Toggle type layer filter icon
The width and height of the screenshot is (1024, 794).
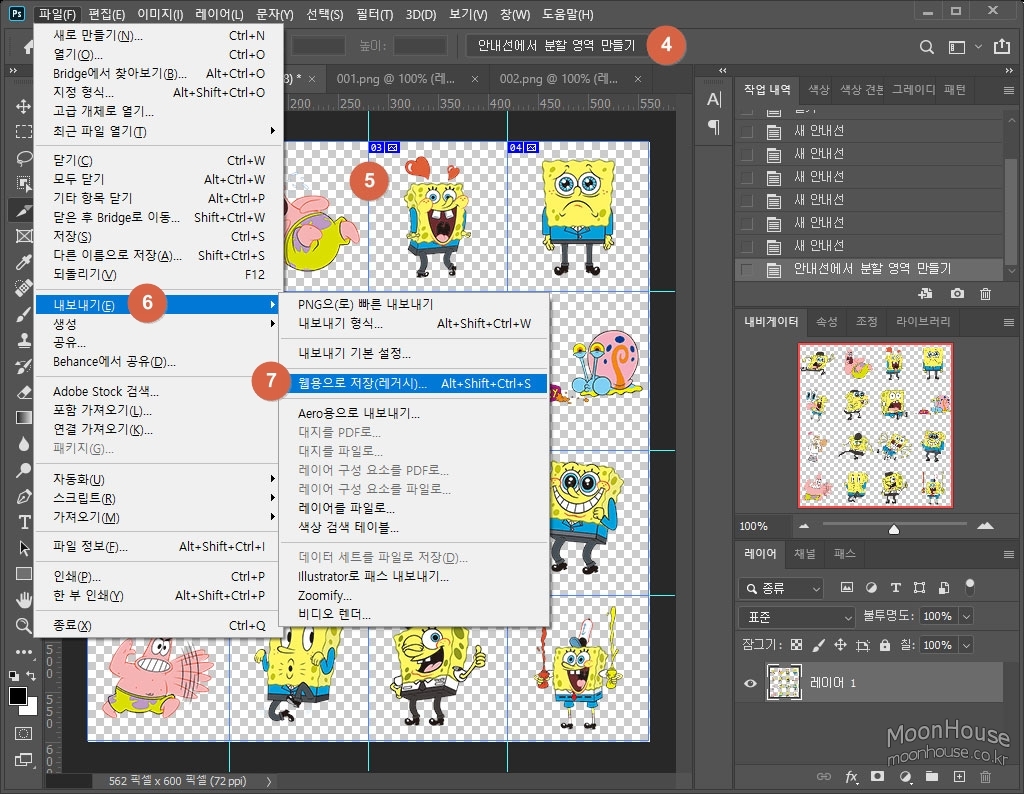click(895, 588)
